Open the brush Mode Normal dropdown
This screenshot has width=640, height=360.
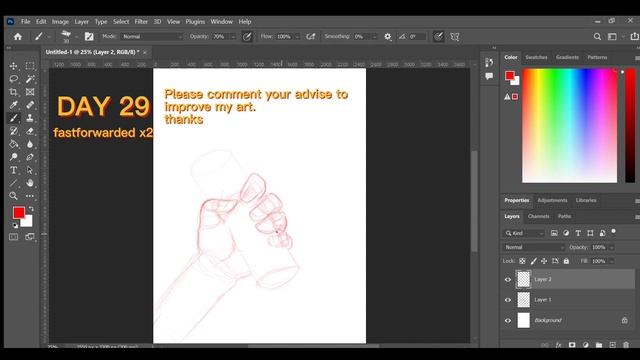point(151,37)
